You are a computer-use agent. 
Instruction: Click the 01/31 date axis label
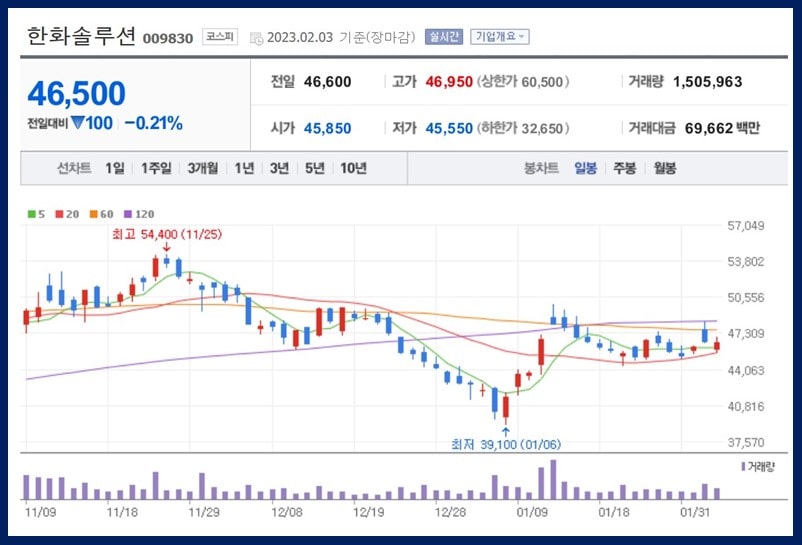pos(695,512)
